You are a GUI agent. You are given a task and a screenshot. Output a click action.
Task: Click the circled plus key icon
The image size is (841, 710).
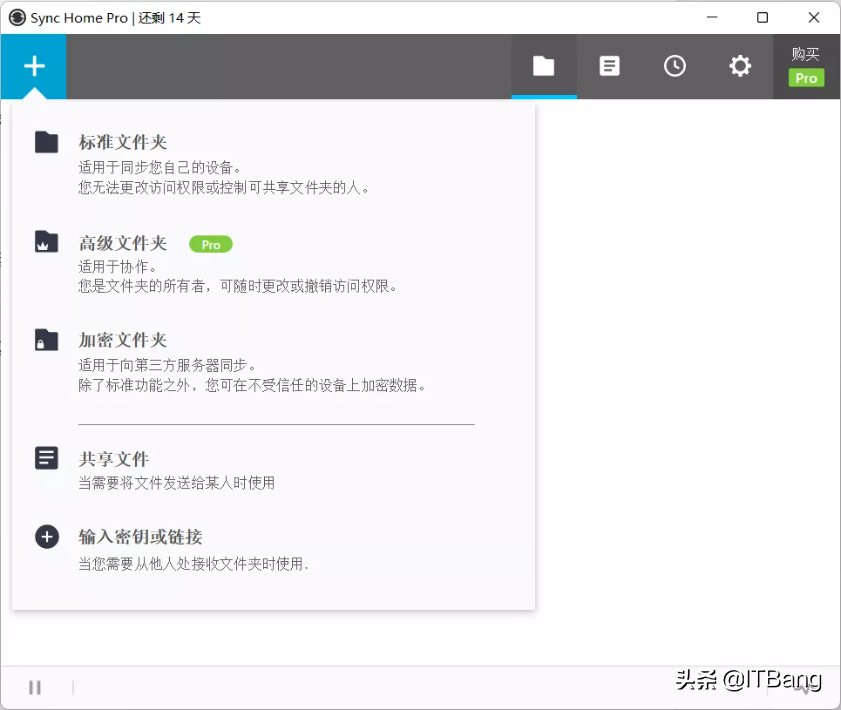click(x=46, y=537)
